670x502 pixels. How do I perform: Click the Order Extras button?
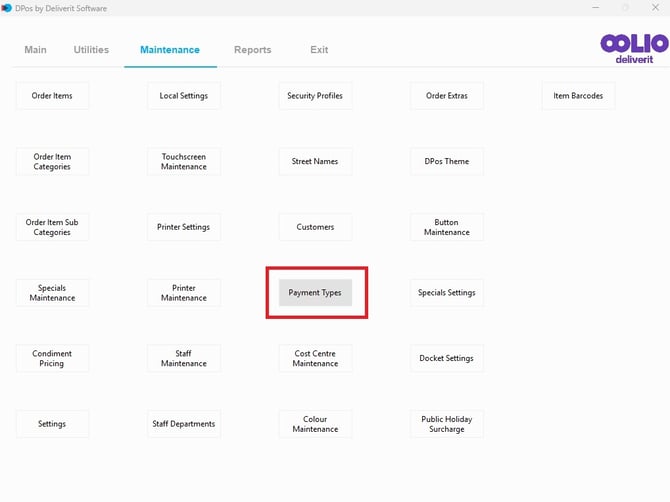[447, 96]
